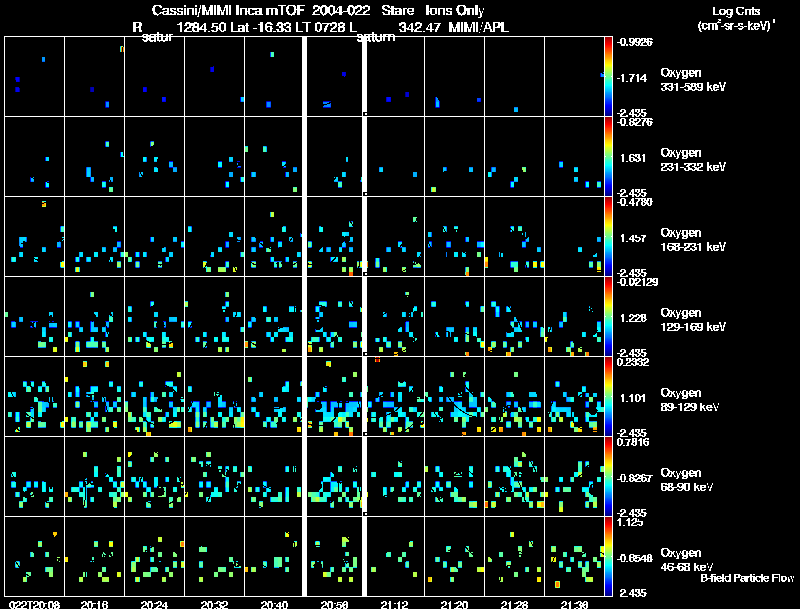Click the color bar beside Oxygen 168-231 keV
The image size is (800, 609).
608,236
